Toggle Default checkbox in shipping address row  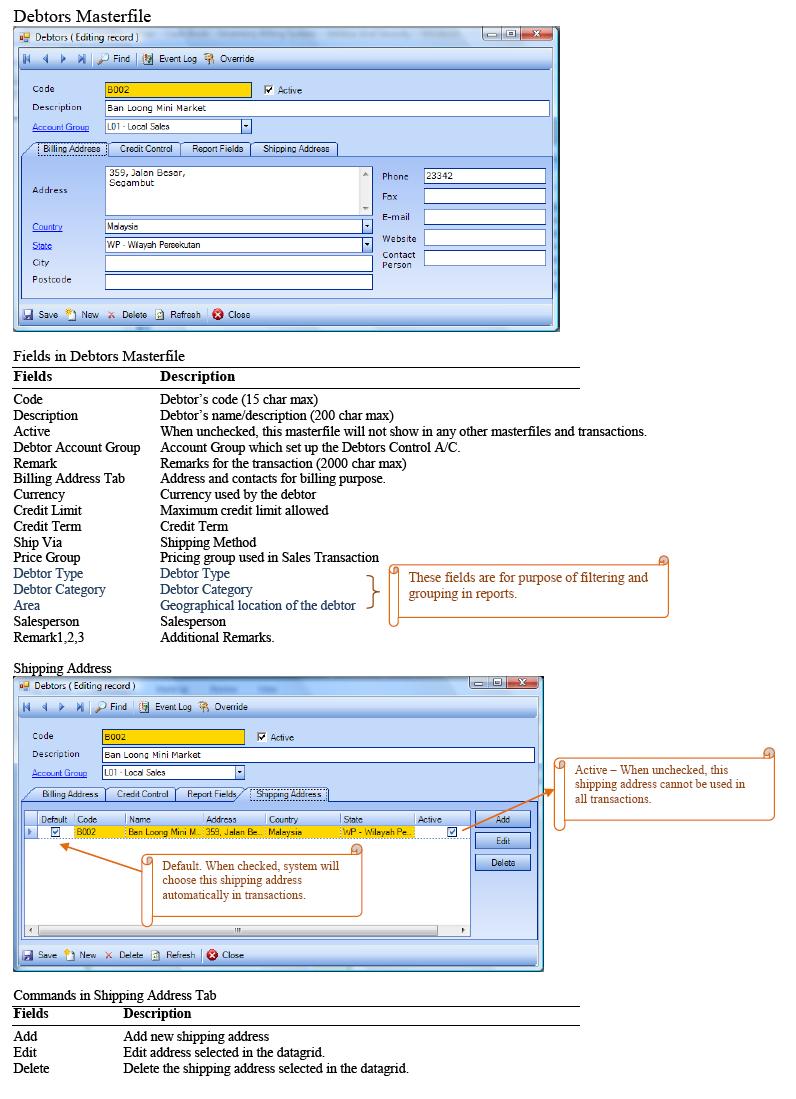click(55, 832)
